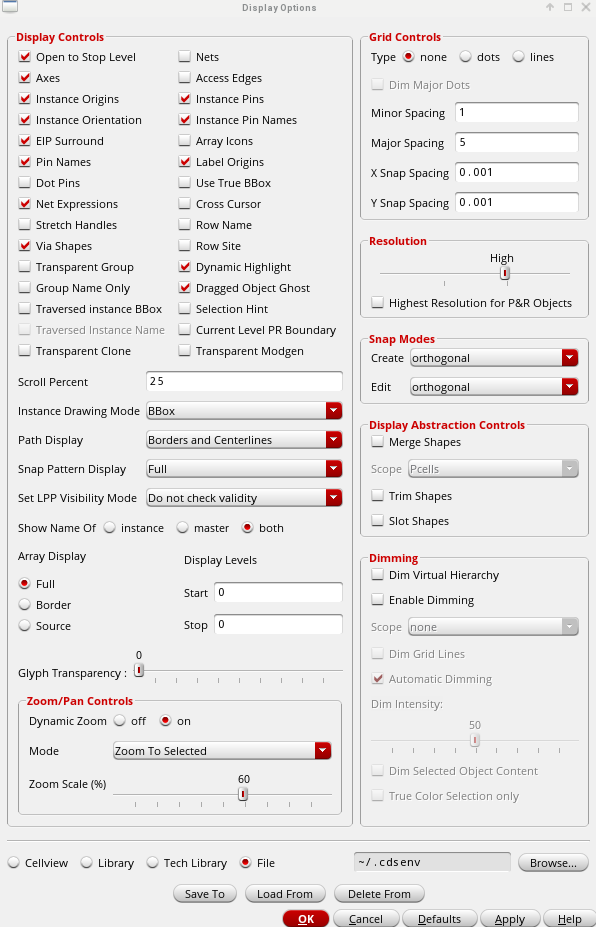The image size is (596, 927).
Task: Select grid type dots
Action: pos(465,57)
